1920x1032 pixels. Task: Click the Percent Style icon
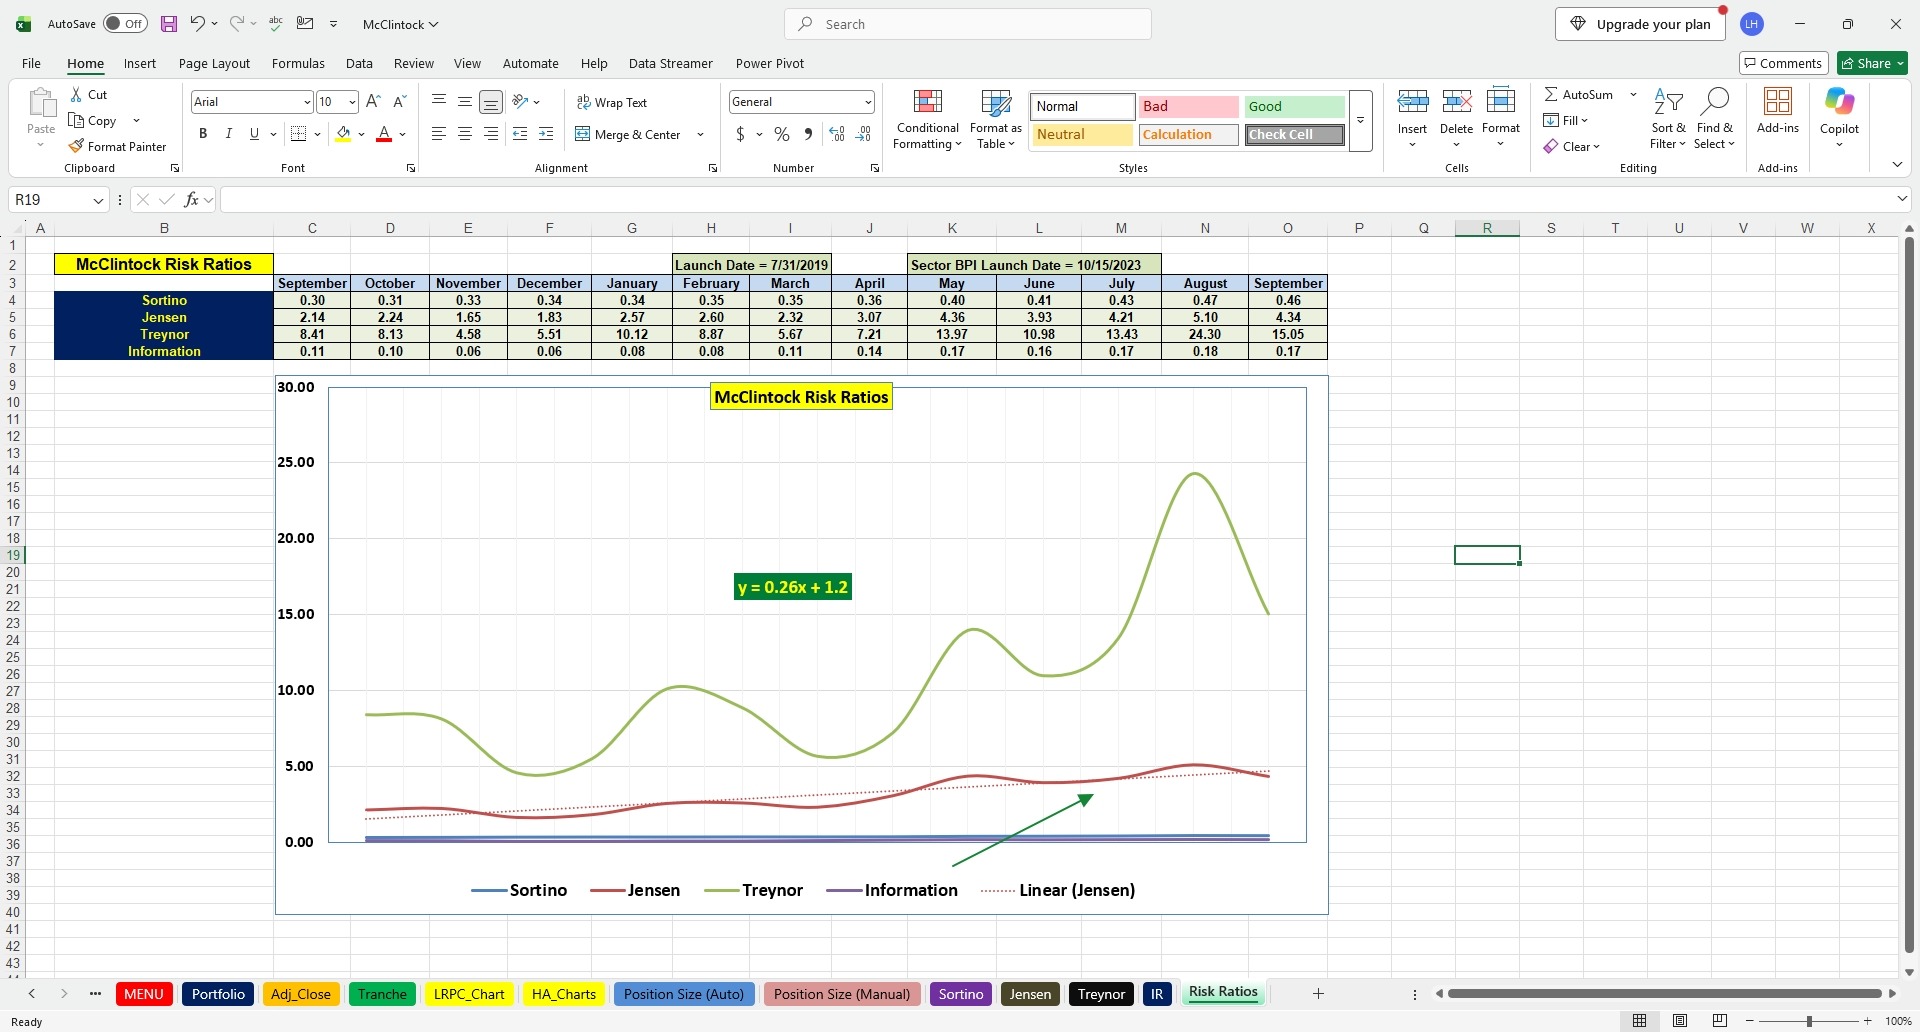click(x=782, y=134)
